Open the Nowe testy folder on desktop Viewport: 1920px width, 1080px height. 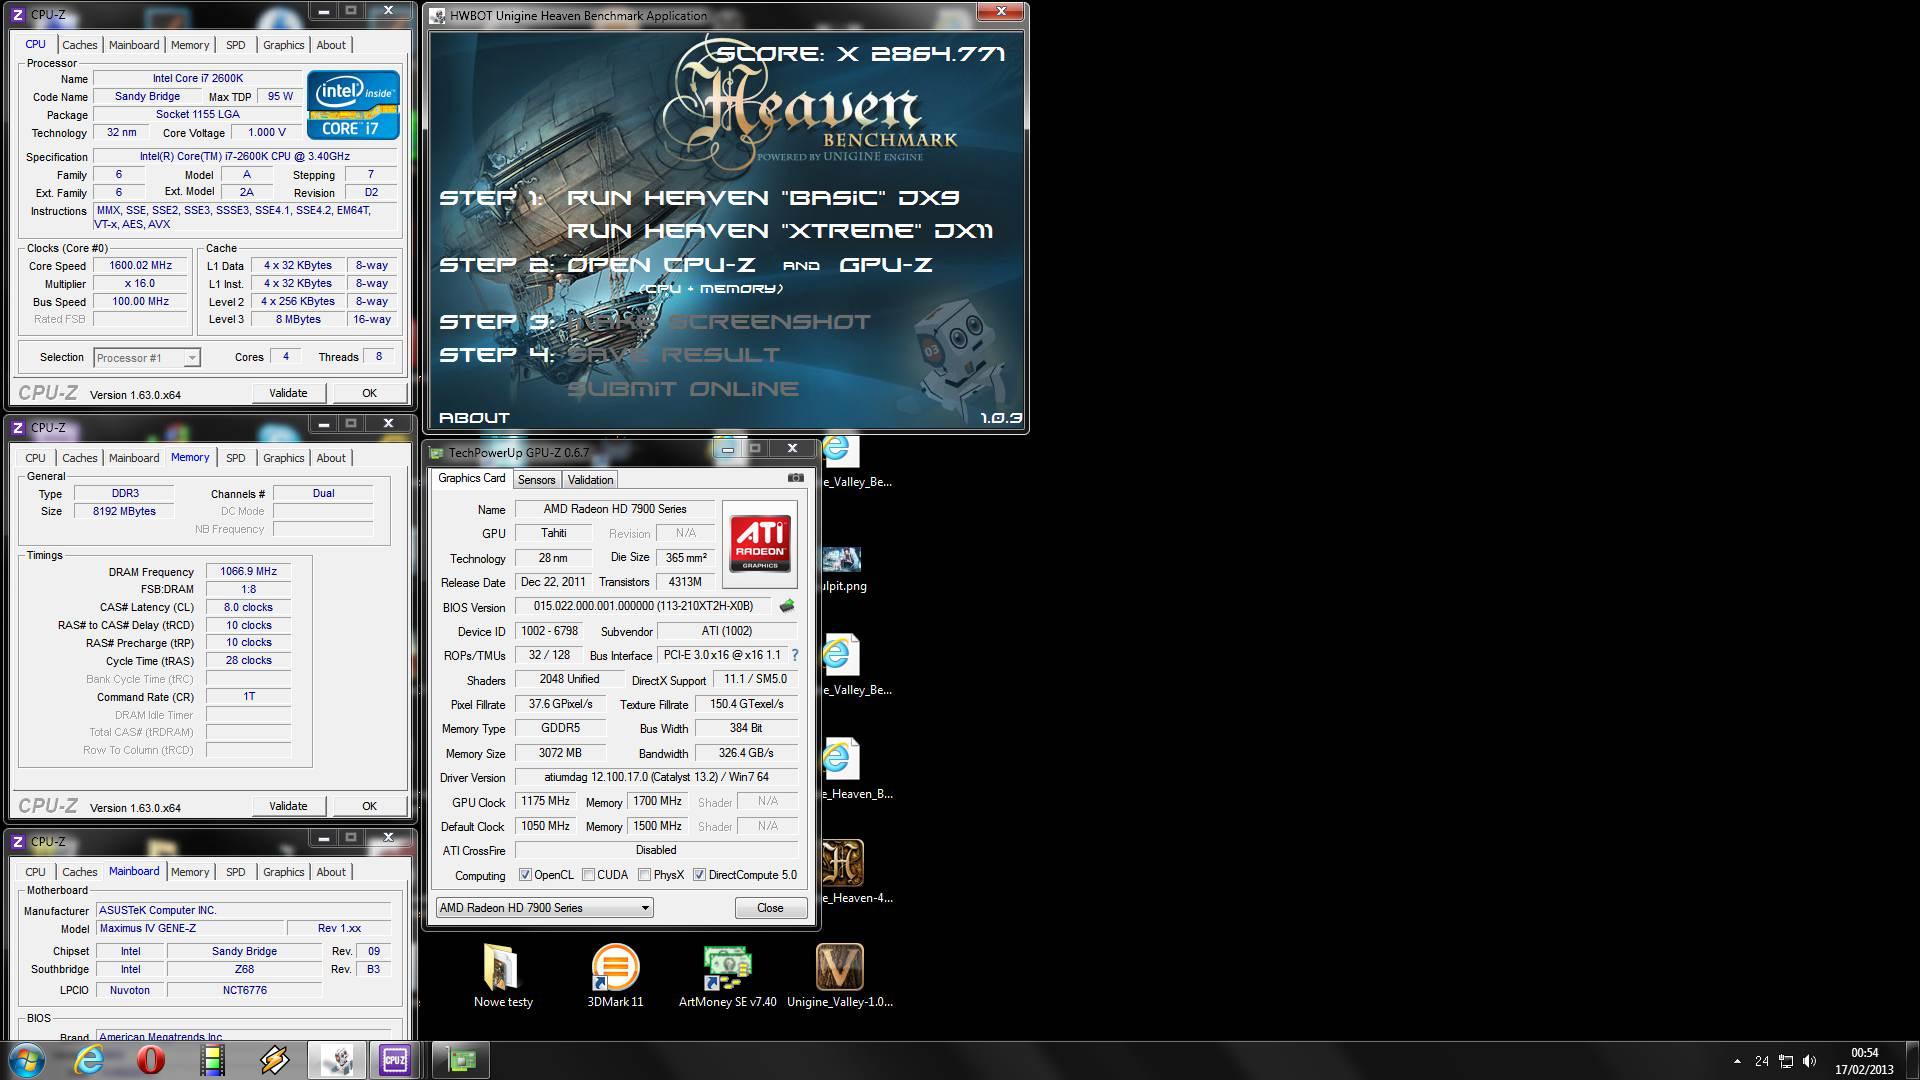(502, 975)
